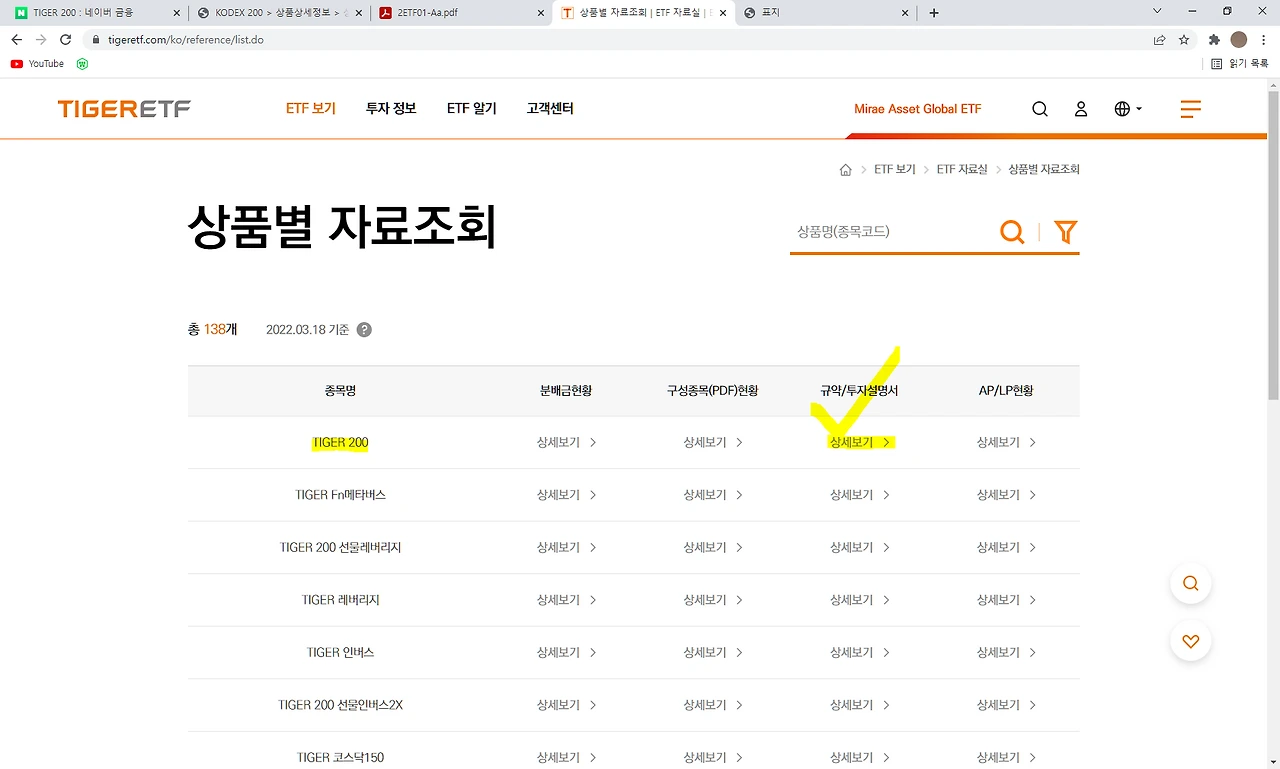Click the TIGER 레버리지 product name
The width and height of the screenshot is (1280, 769).
340,600
